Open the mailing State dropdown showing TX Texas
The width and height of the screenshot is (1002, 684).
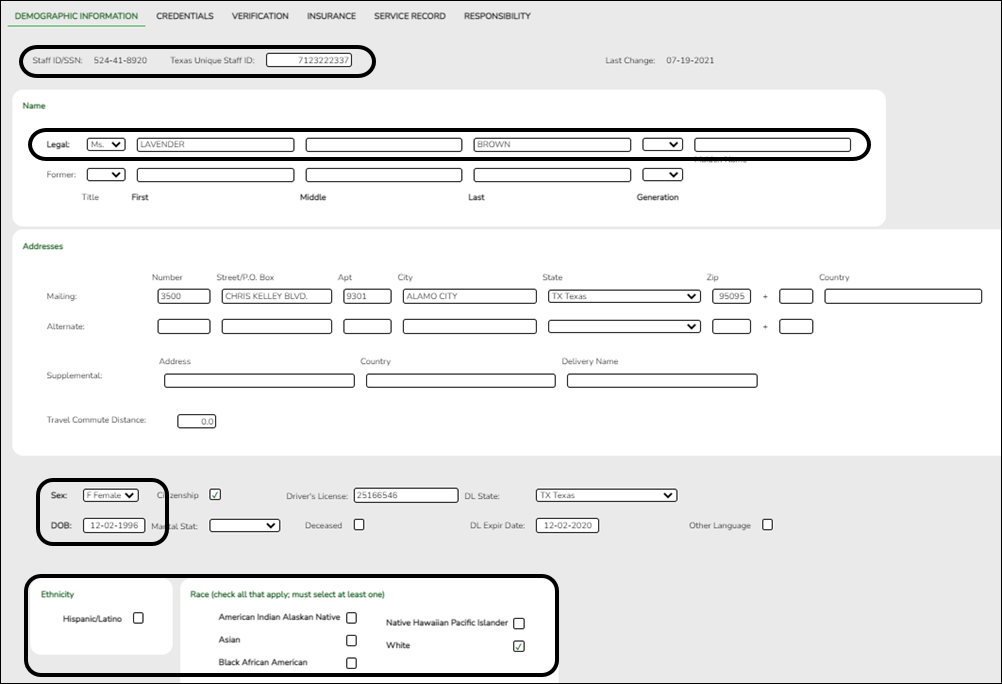tap(623, 296)
